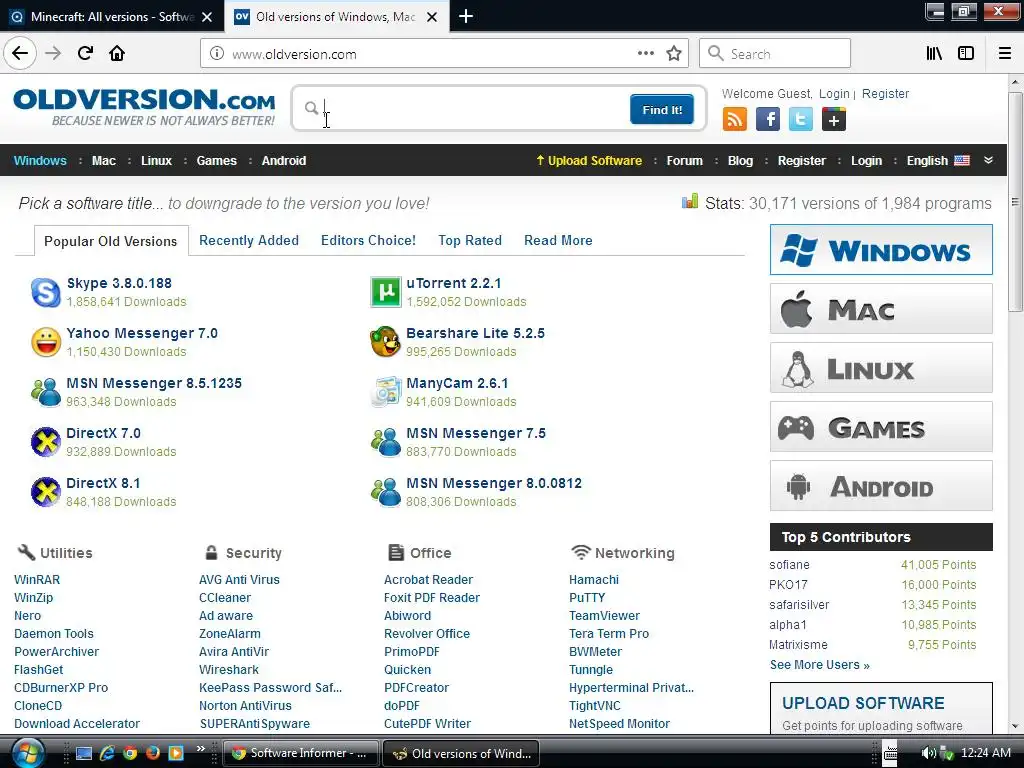Click the Register link beside Welcome Guest

(886, 93)
